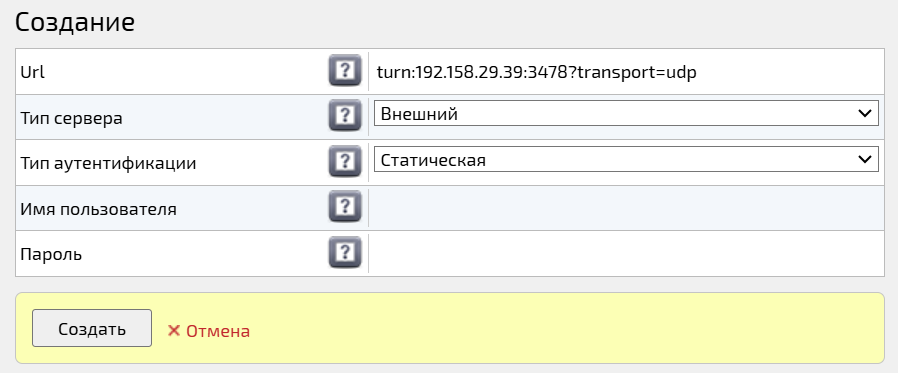Screen dimensions: 898x373
Task: Click the Создать button
Action: point(92,328)
